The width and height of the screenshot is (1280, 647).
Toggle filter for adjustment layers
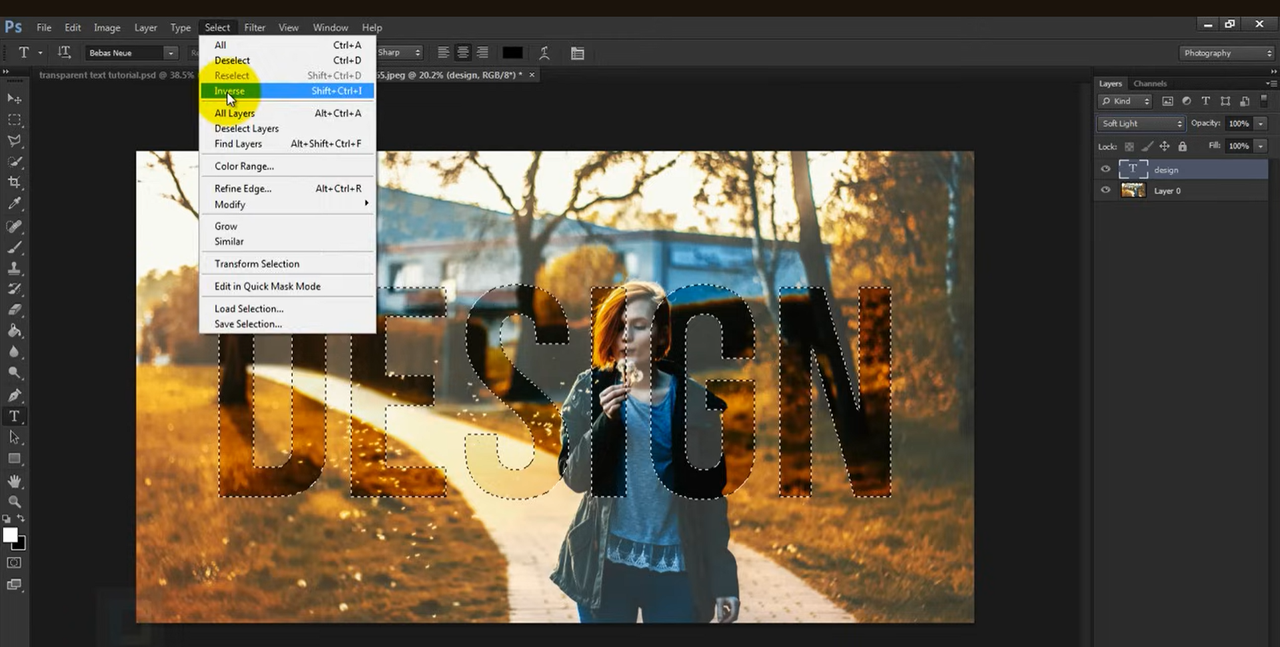[x=1187, y=101]
